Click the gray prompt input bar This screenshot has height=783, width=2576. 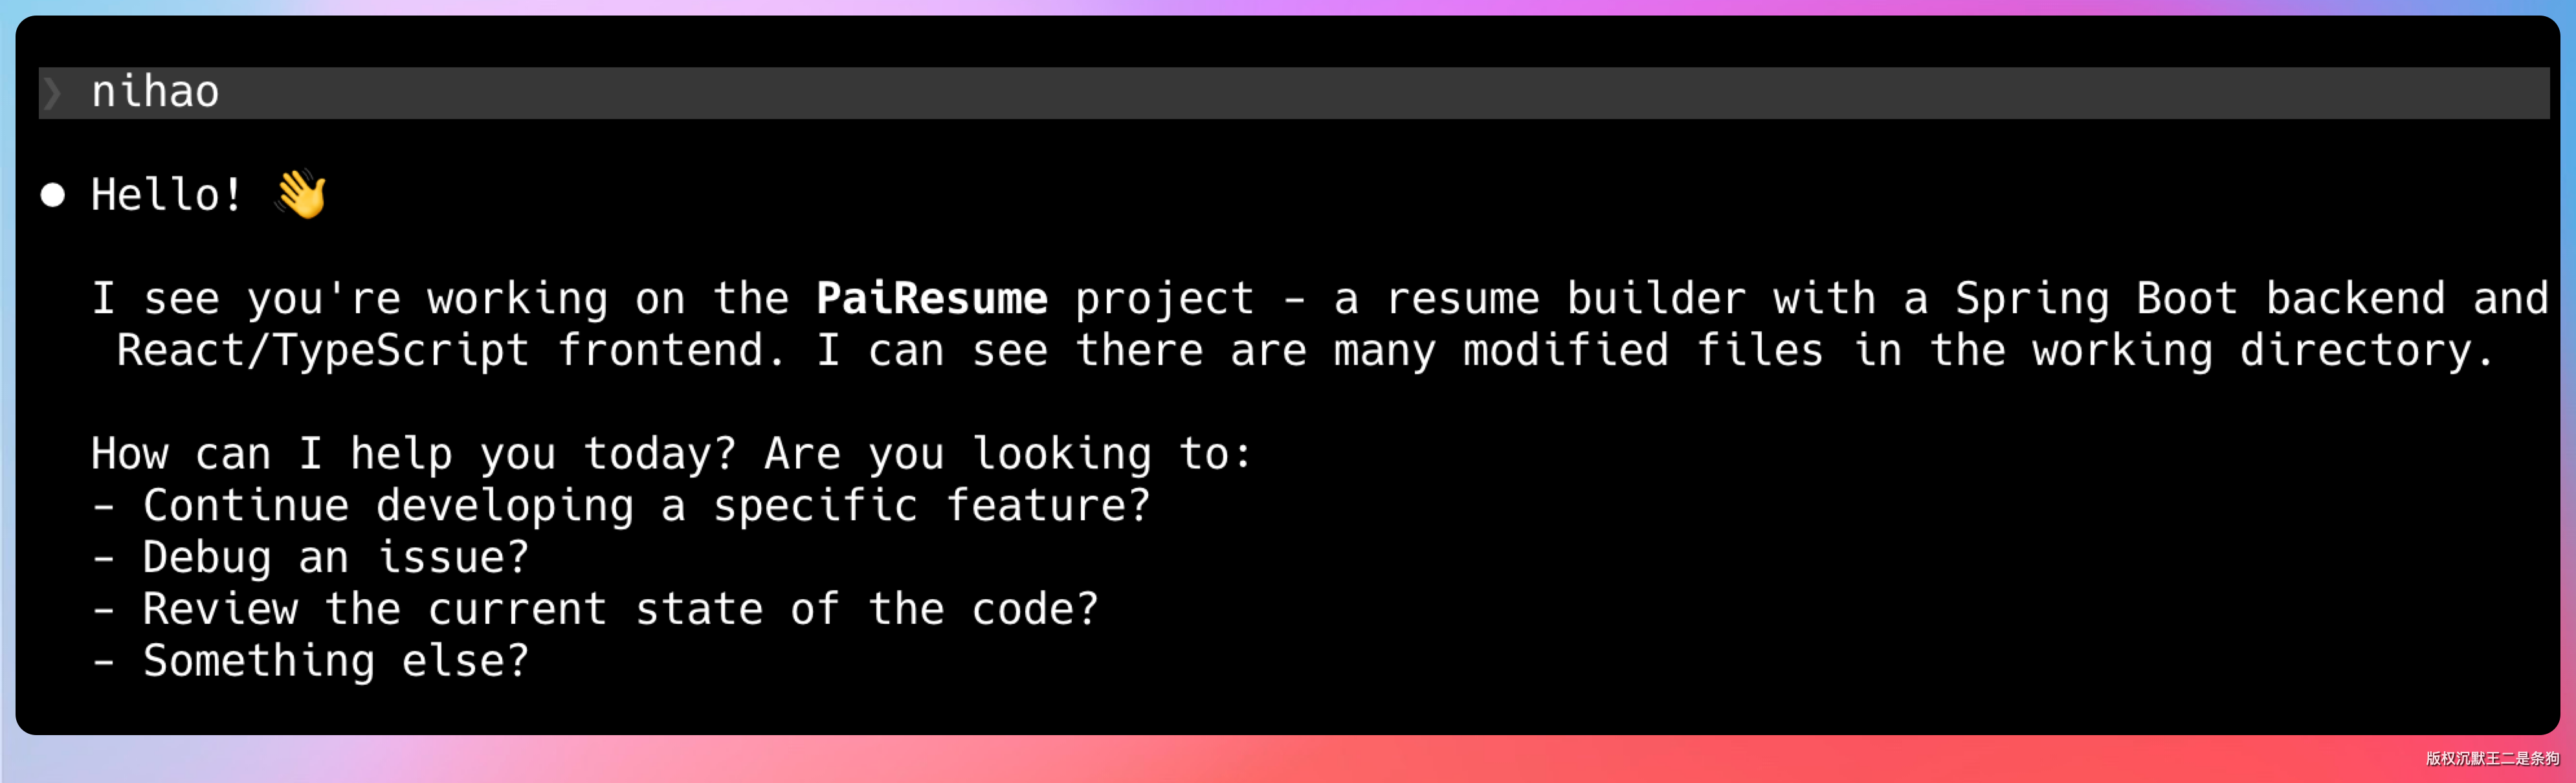click(x=1300, y=93)
